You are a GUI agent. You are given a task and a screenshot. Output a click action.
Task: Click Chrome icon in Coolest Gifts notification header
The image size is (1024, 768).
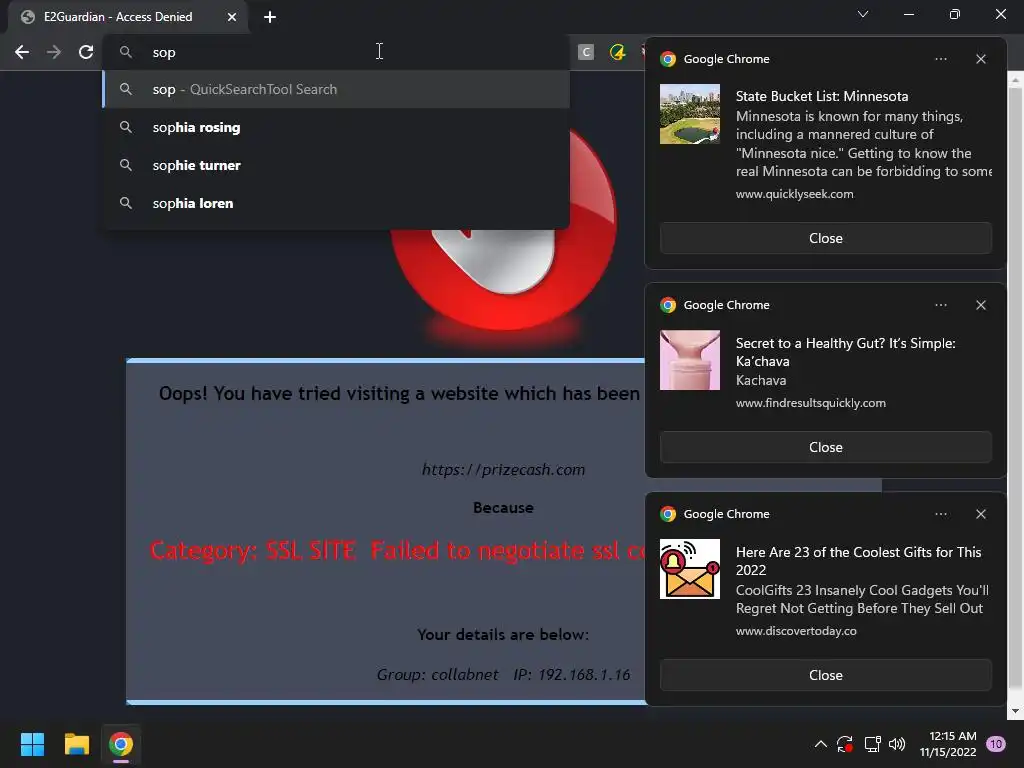[x=667, y=514]
